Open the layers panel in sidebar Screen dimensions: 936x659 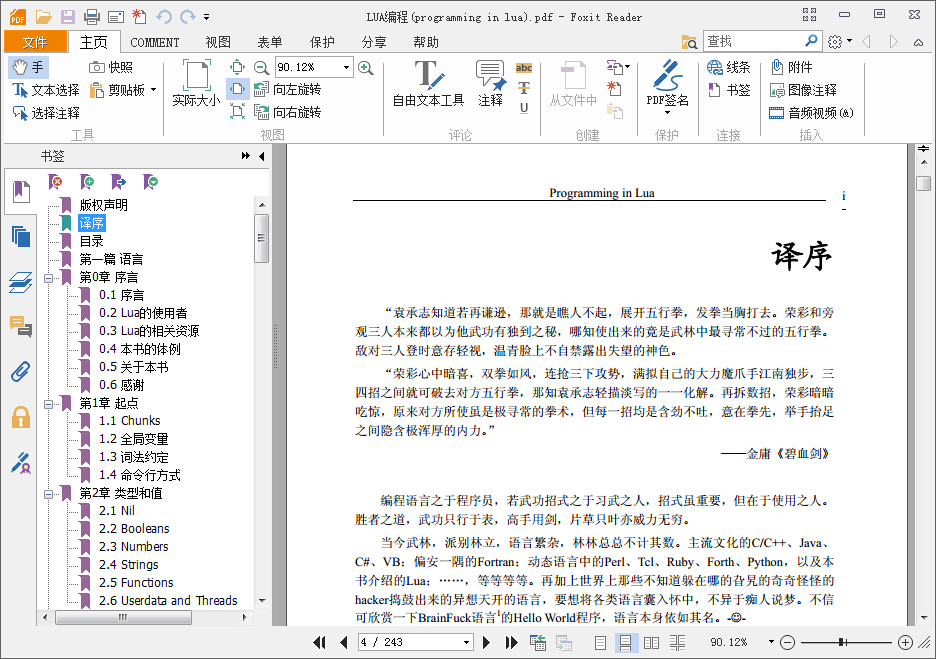tap(20, 282)
